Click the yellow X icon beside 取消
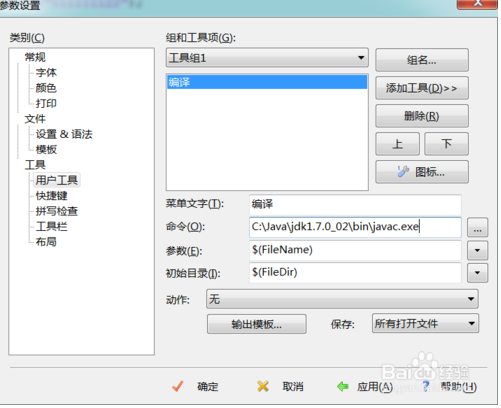Viewport: 501px width, 408px height. [x=263, y=386]
